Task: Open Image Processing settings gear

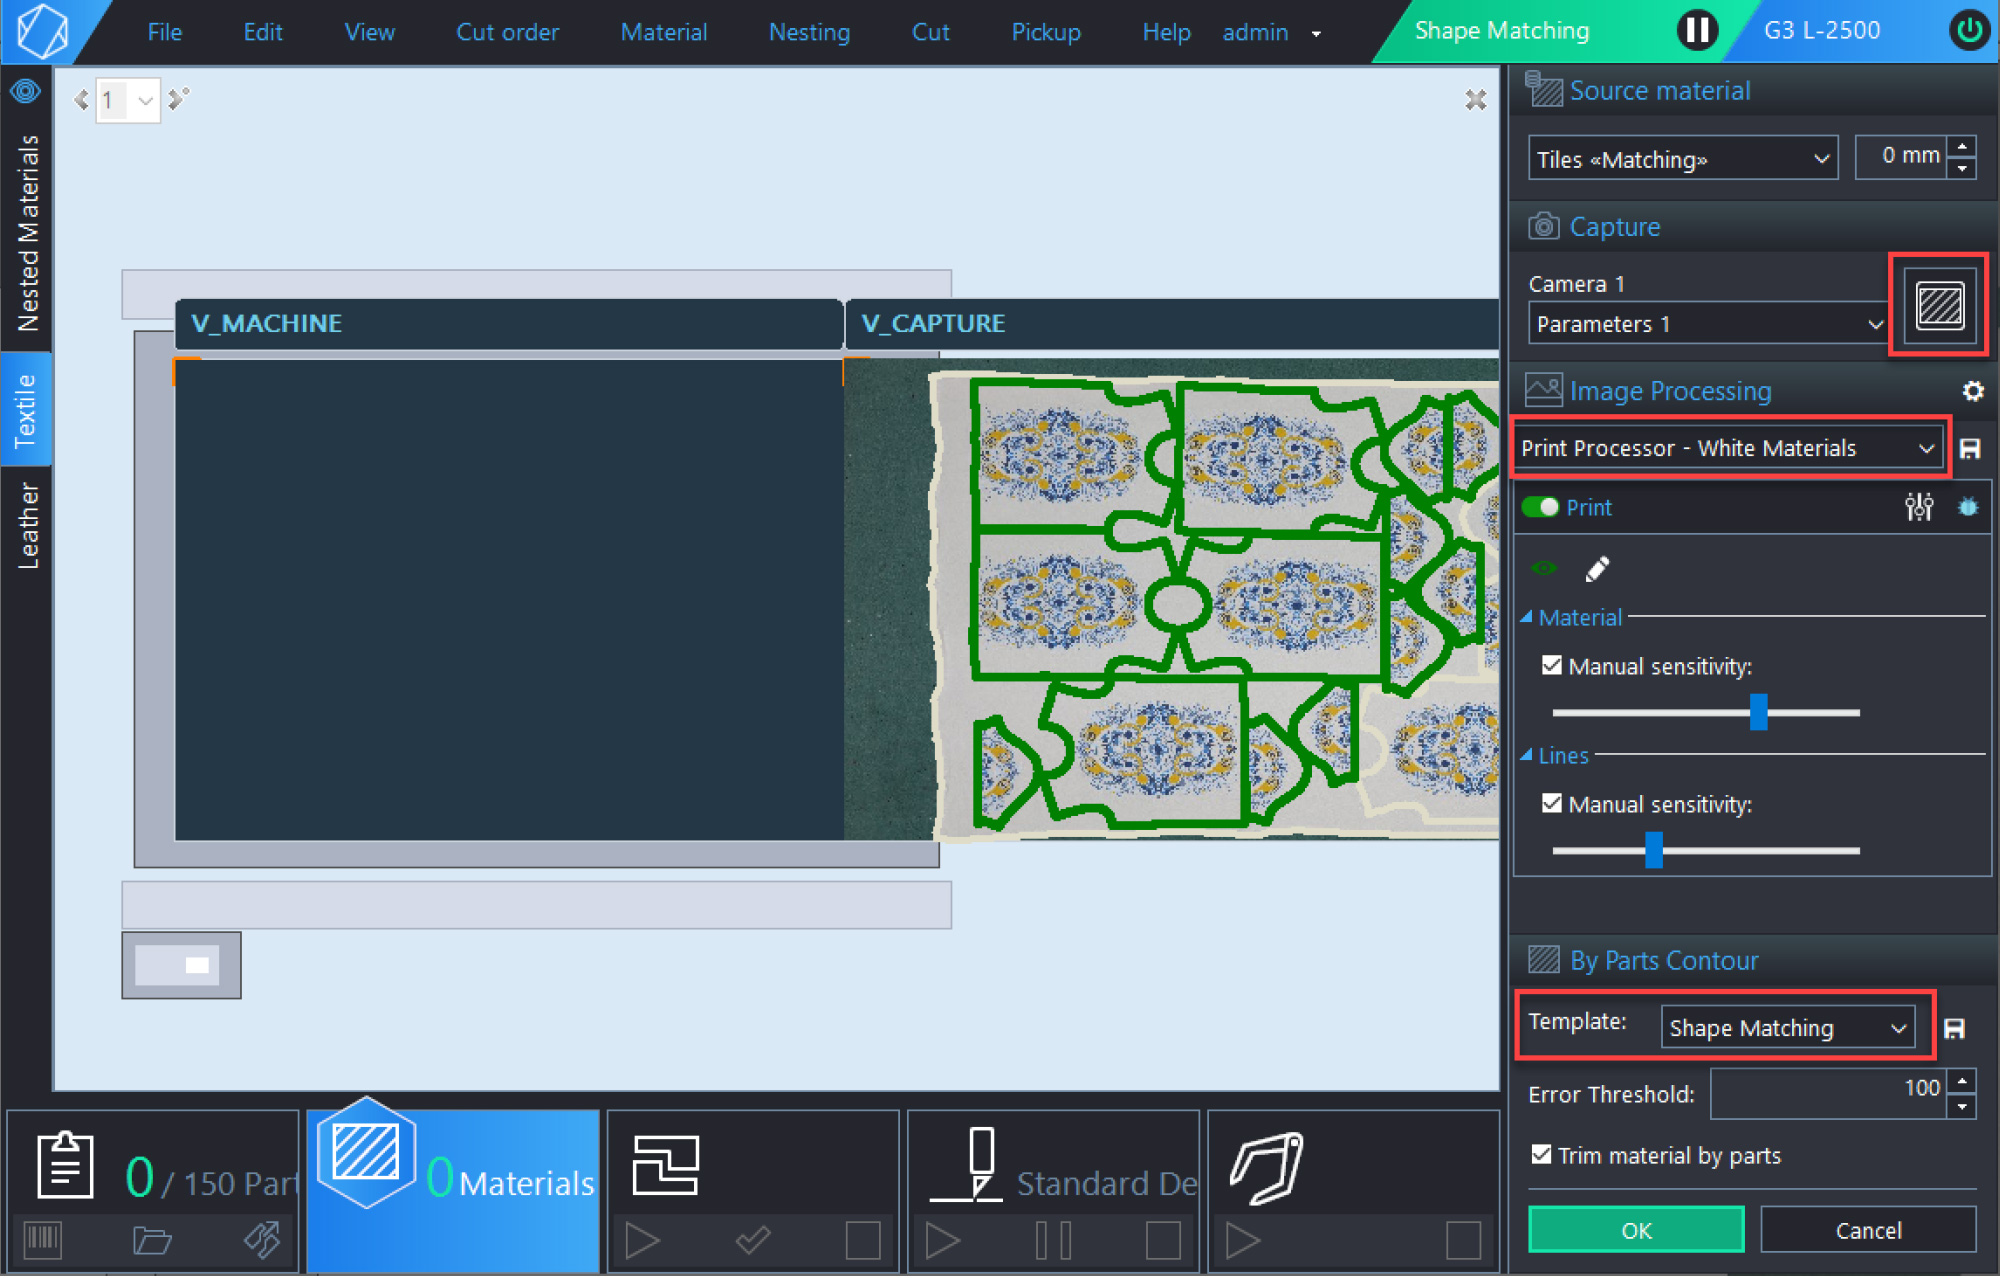Action: [1972, 391]
